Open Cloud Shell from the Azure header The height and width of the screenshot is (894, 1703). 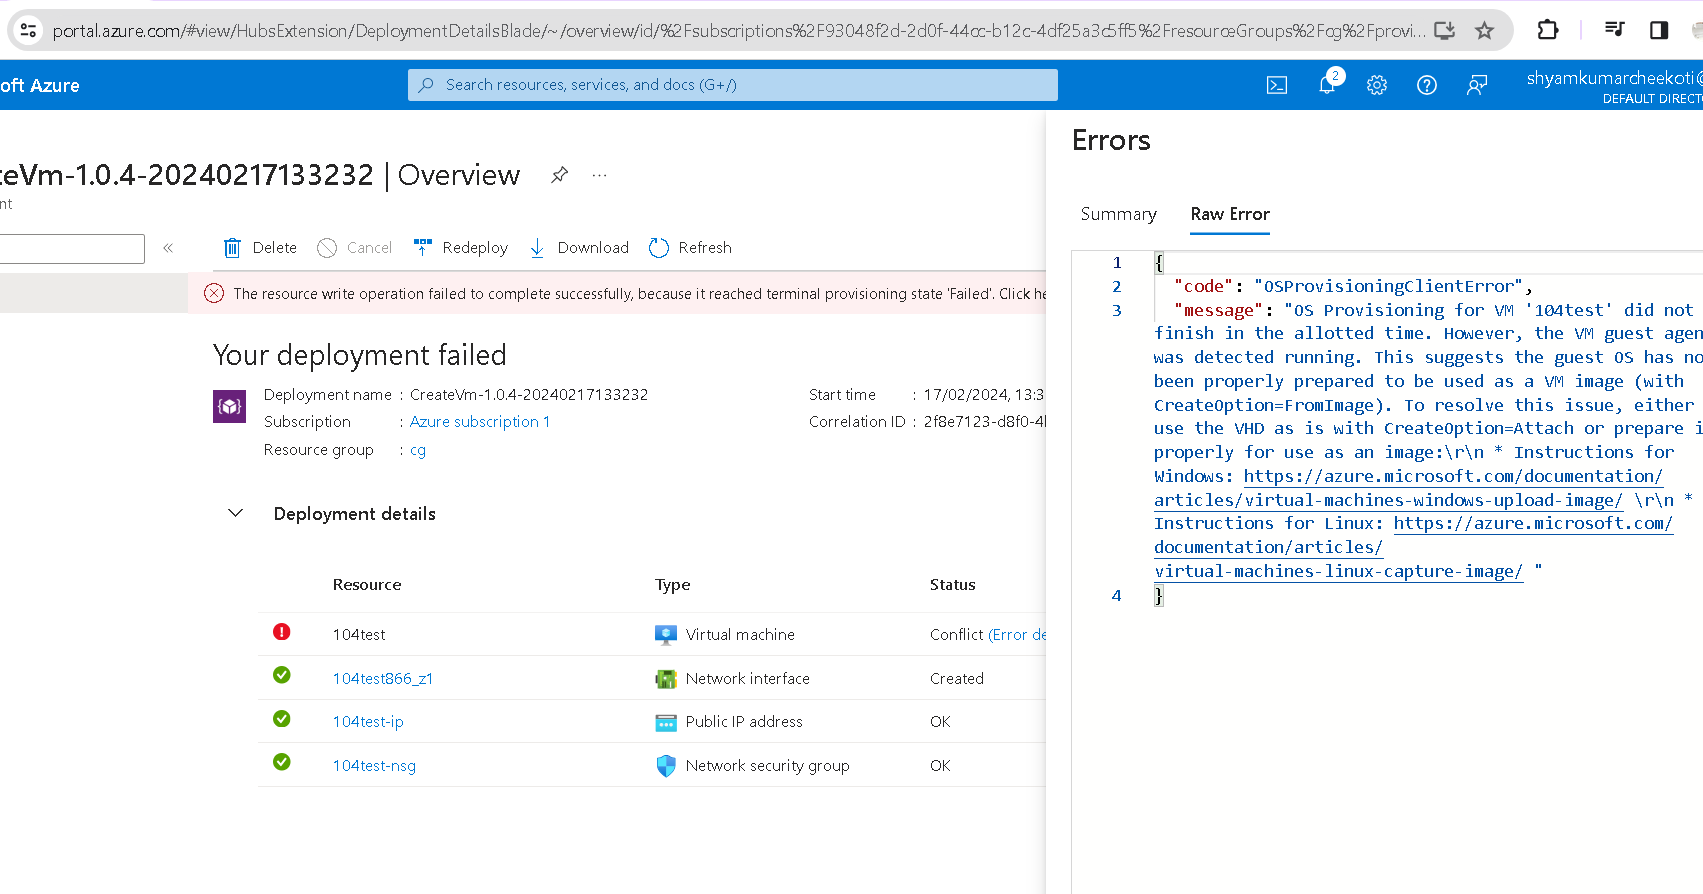1277,85
